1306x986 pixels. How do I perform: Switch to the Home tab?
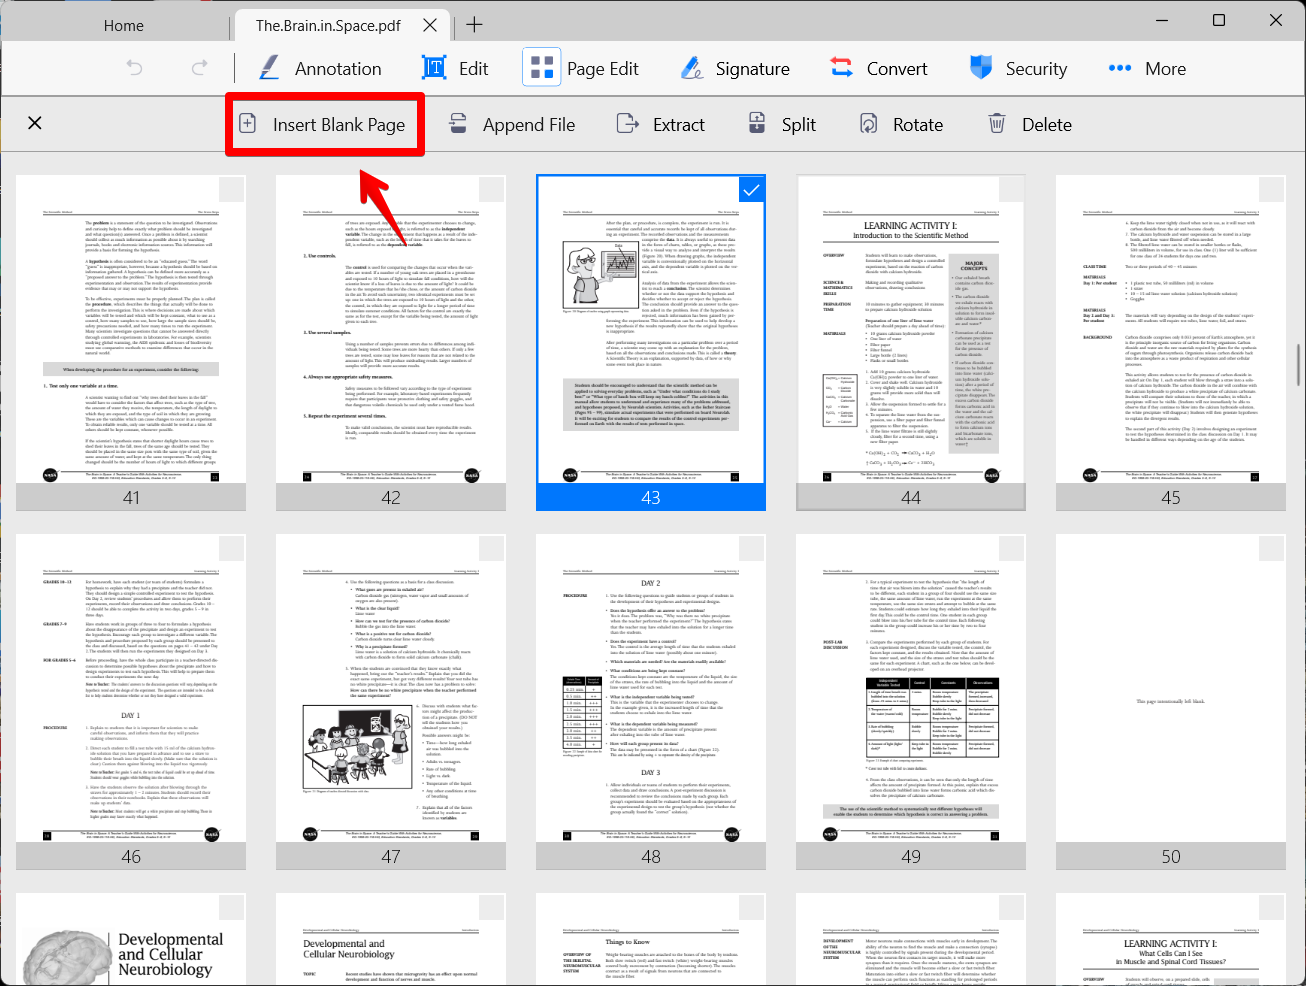tap(123, 25)
